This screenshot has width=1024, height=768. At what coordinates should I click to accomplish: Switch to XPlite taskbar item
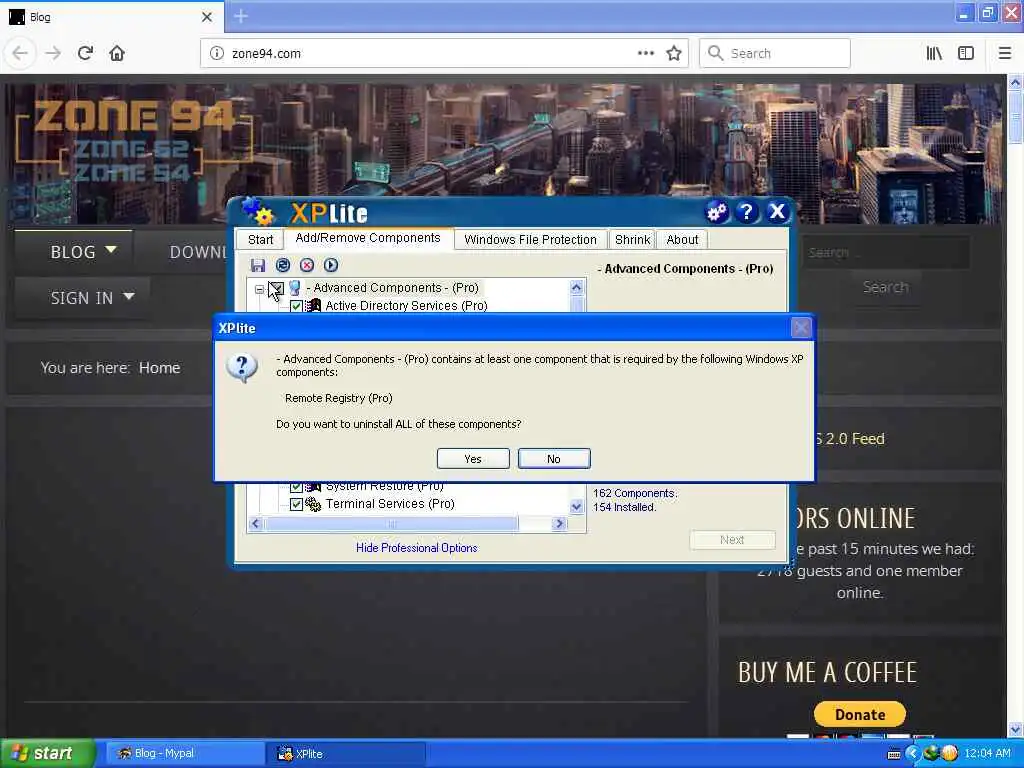346,754
